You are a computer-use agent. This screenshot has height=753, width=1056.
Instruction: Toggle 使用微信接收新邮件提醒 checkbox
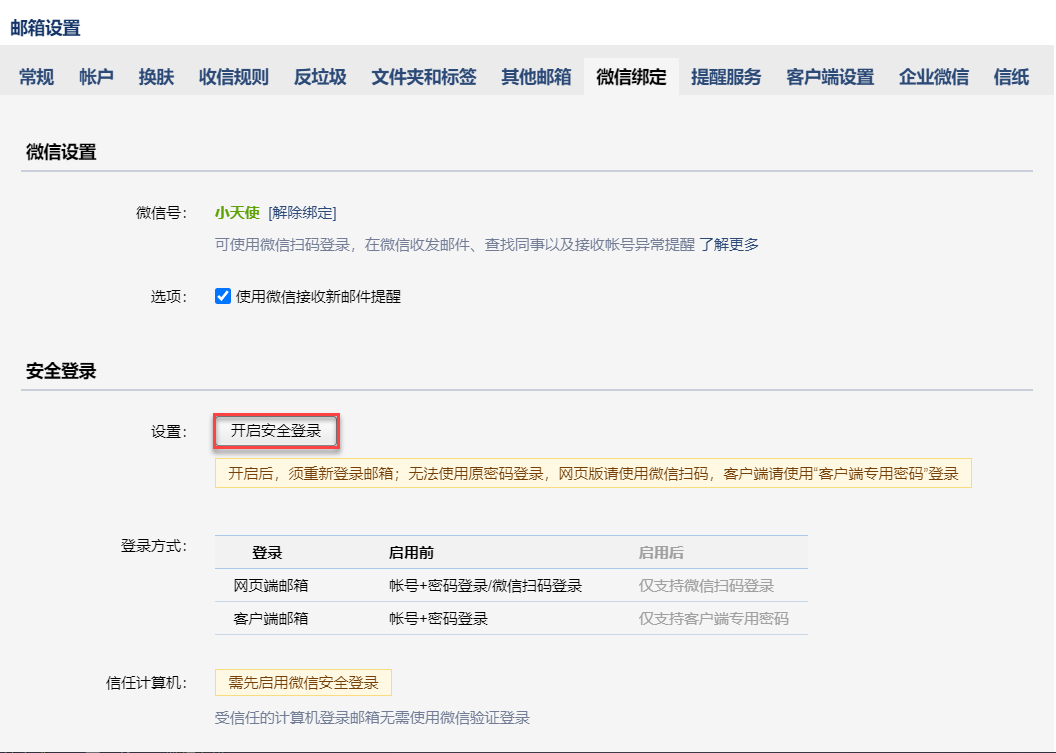coord(223,296)
